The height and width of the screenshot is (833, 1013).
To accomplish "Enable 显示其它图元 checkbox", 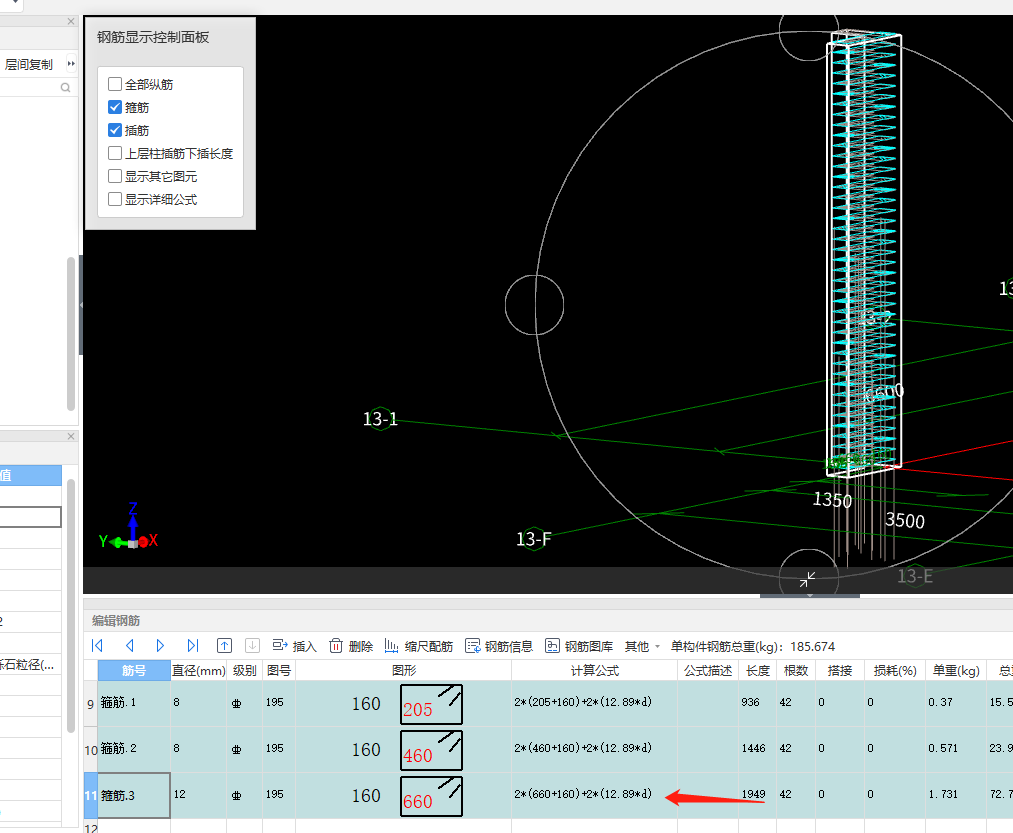I will [115, 176].
